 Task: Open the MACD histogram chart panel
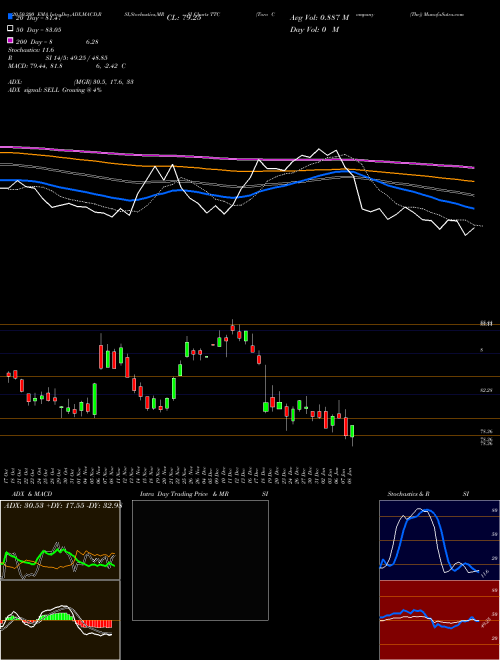[x=60, y=620]
